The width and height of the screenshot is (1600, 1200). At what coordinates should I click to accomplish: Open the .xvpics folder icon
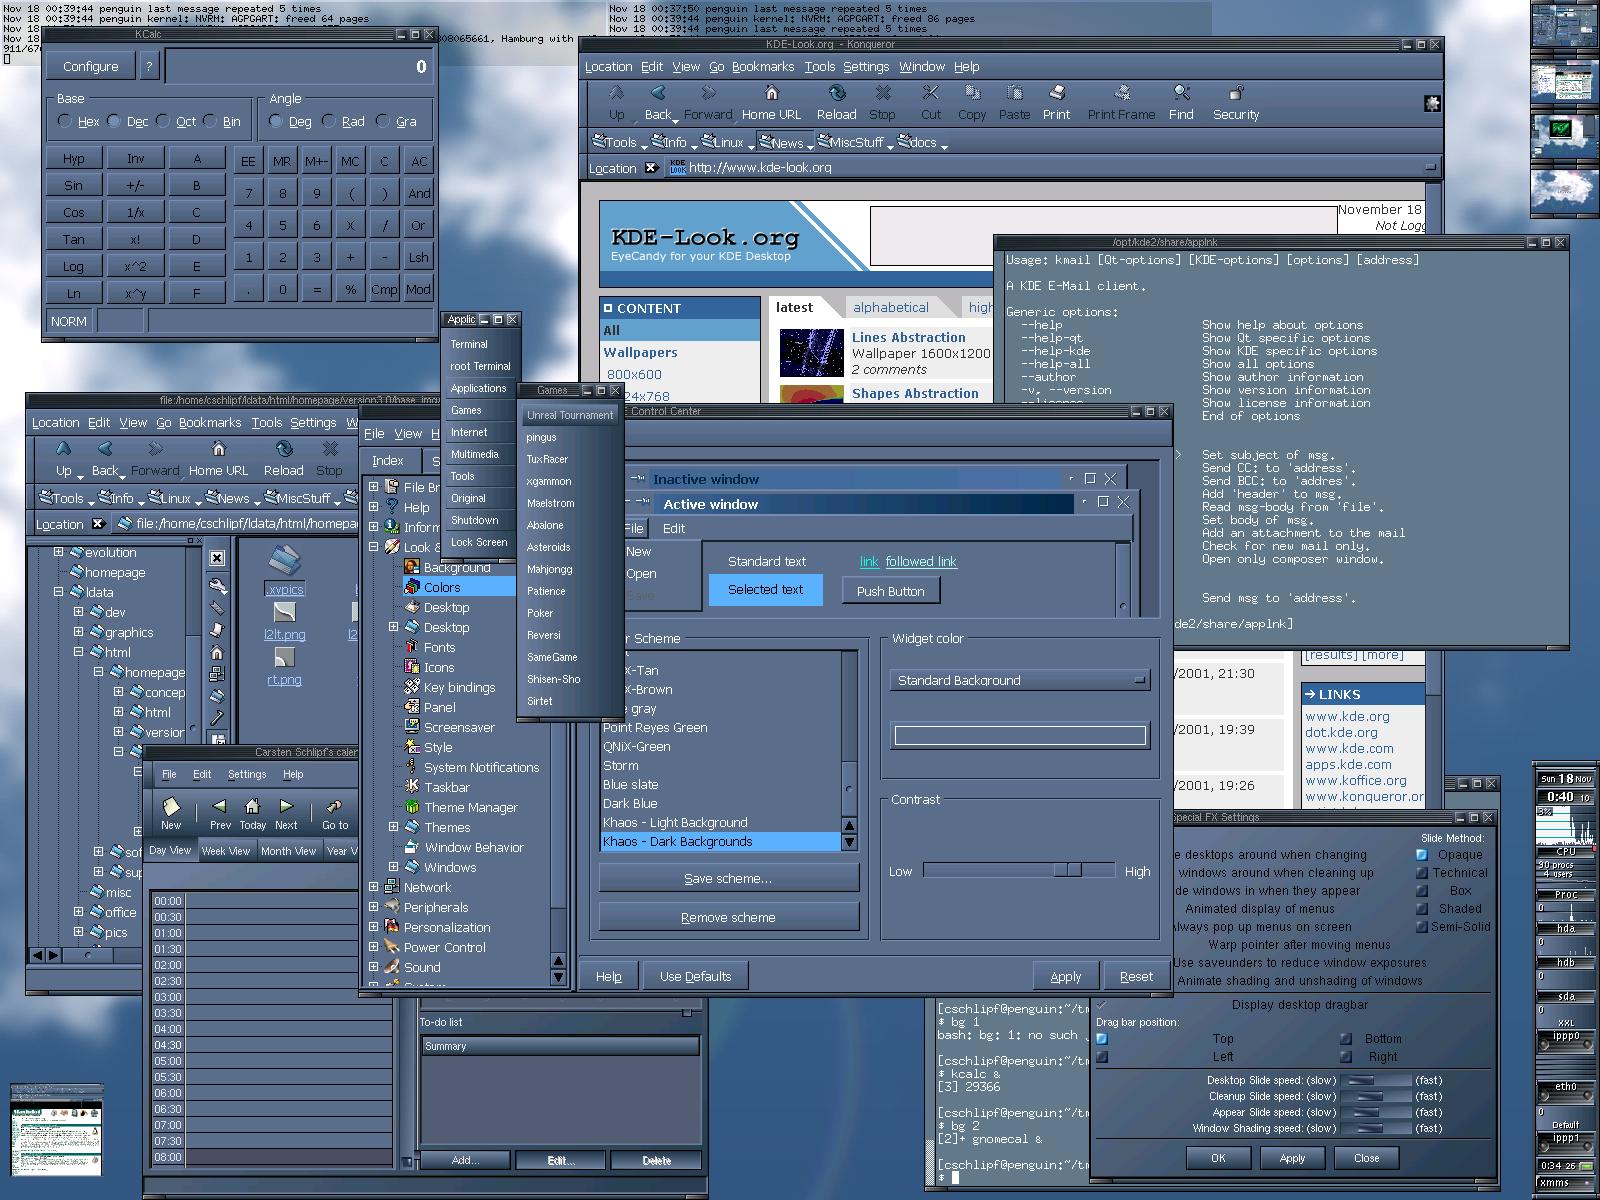[284, 562]
